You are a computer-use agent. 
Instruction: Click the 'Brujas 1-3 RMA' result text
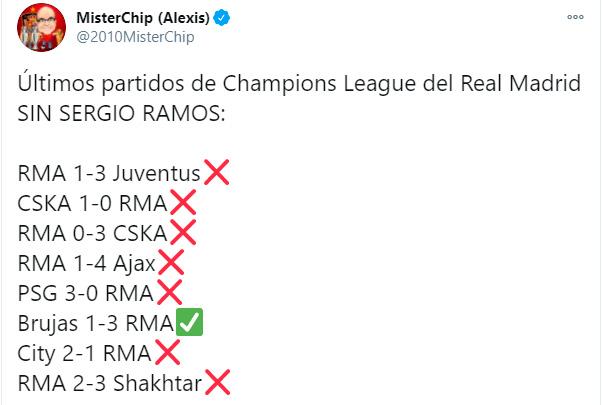coord(95,325)
